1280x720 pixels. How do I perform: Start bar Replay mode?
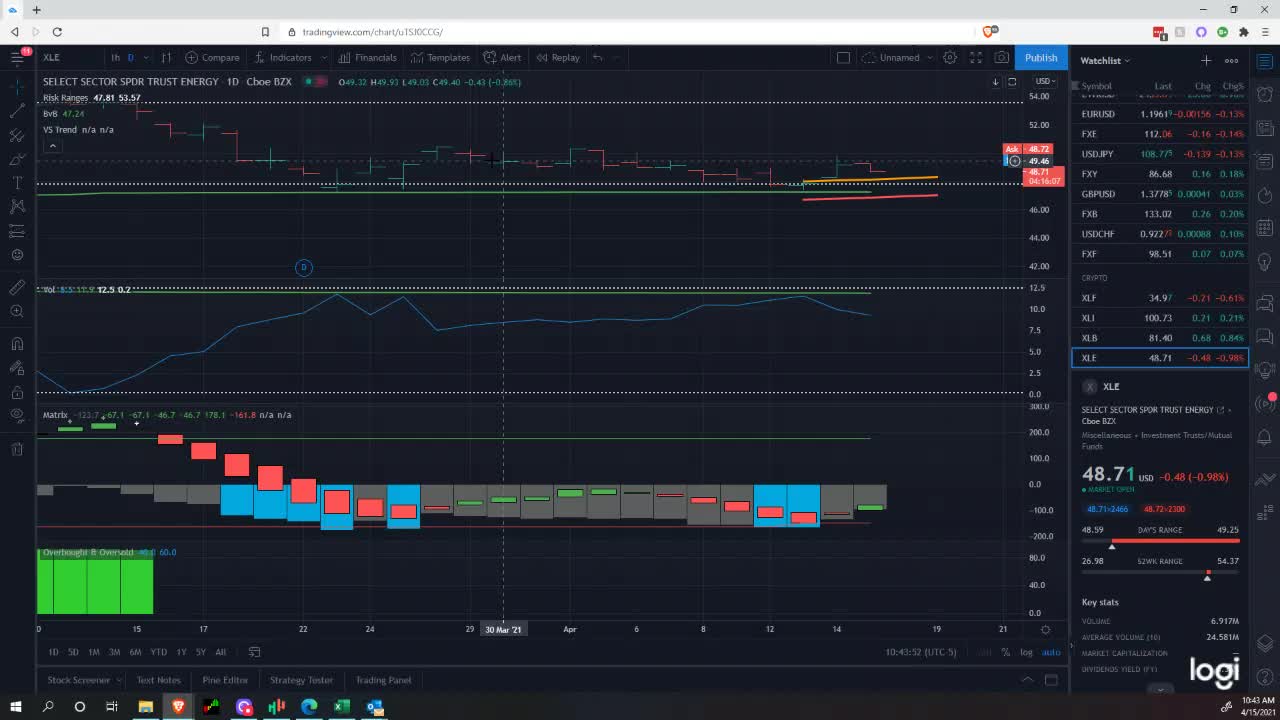[558, 57]
